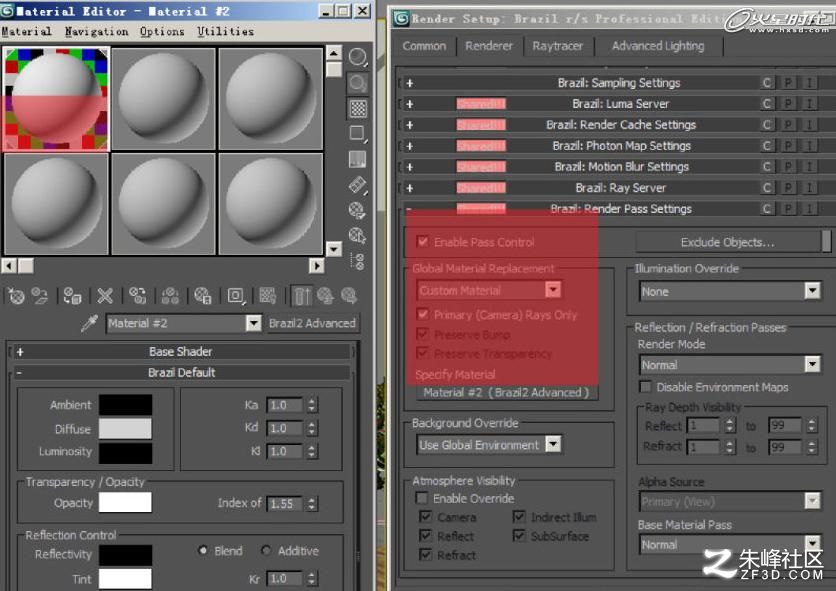
Task: Click Put Material to Scene icon
Action: click(x=40, y=296)
